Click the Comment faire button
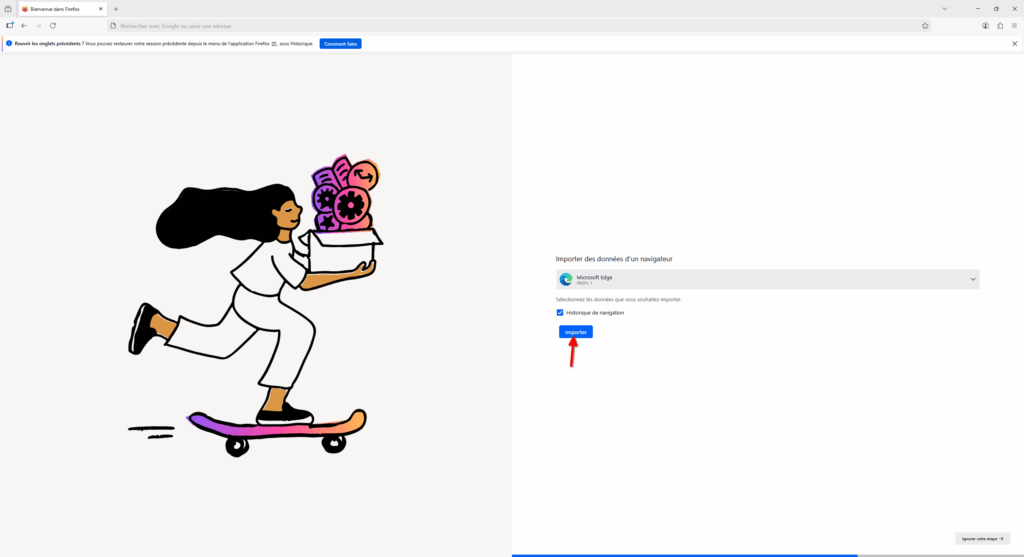This screenshot has height=557, width=1024. click(x=340, y=44)
